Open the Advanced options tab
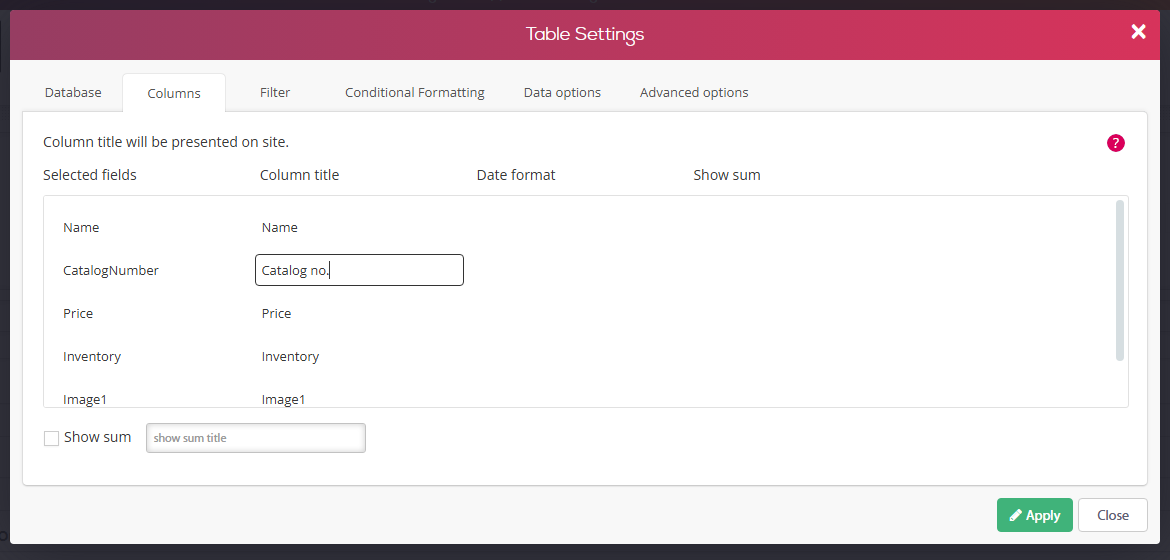The image size is (1170, 560). [x=694, y=93]
